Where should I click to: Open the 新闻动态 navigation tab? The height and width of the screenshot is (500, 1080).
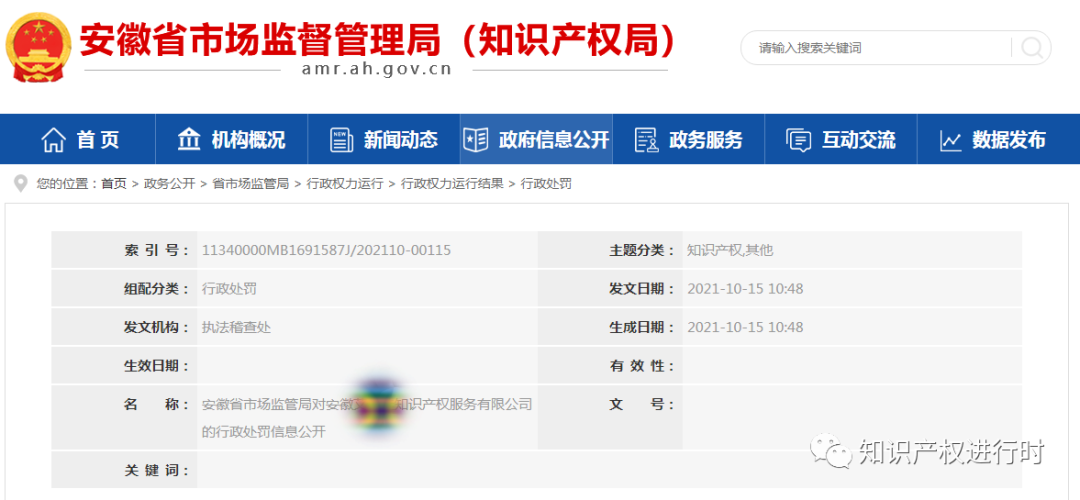click(x=384, y=139)
